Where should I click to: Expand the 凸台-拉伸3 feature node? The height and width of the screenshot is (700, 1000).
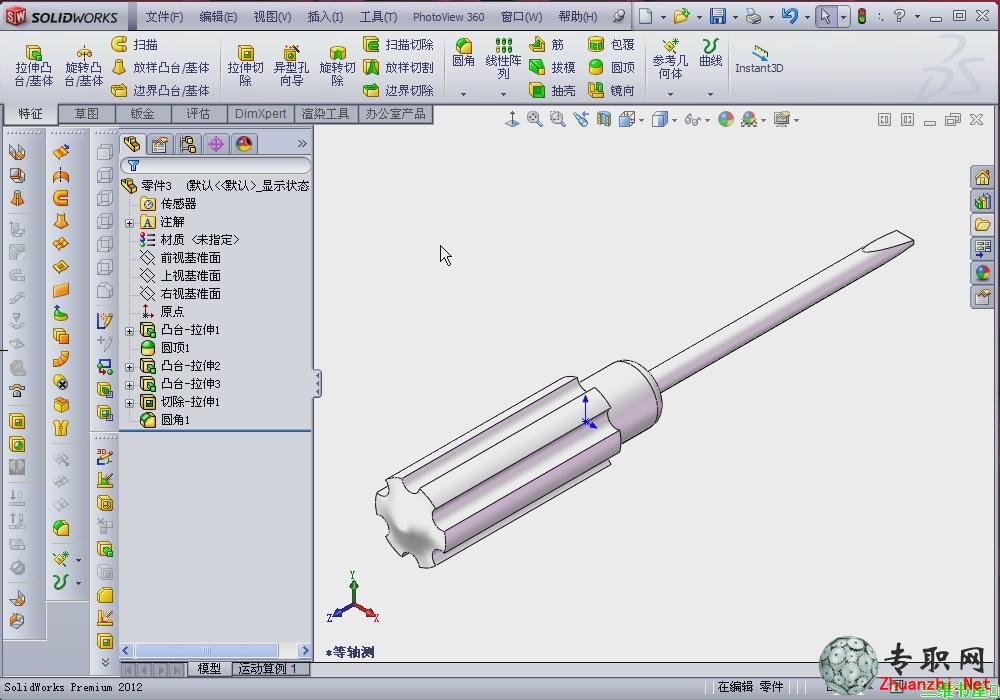click(x=129, y=384)
